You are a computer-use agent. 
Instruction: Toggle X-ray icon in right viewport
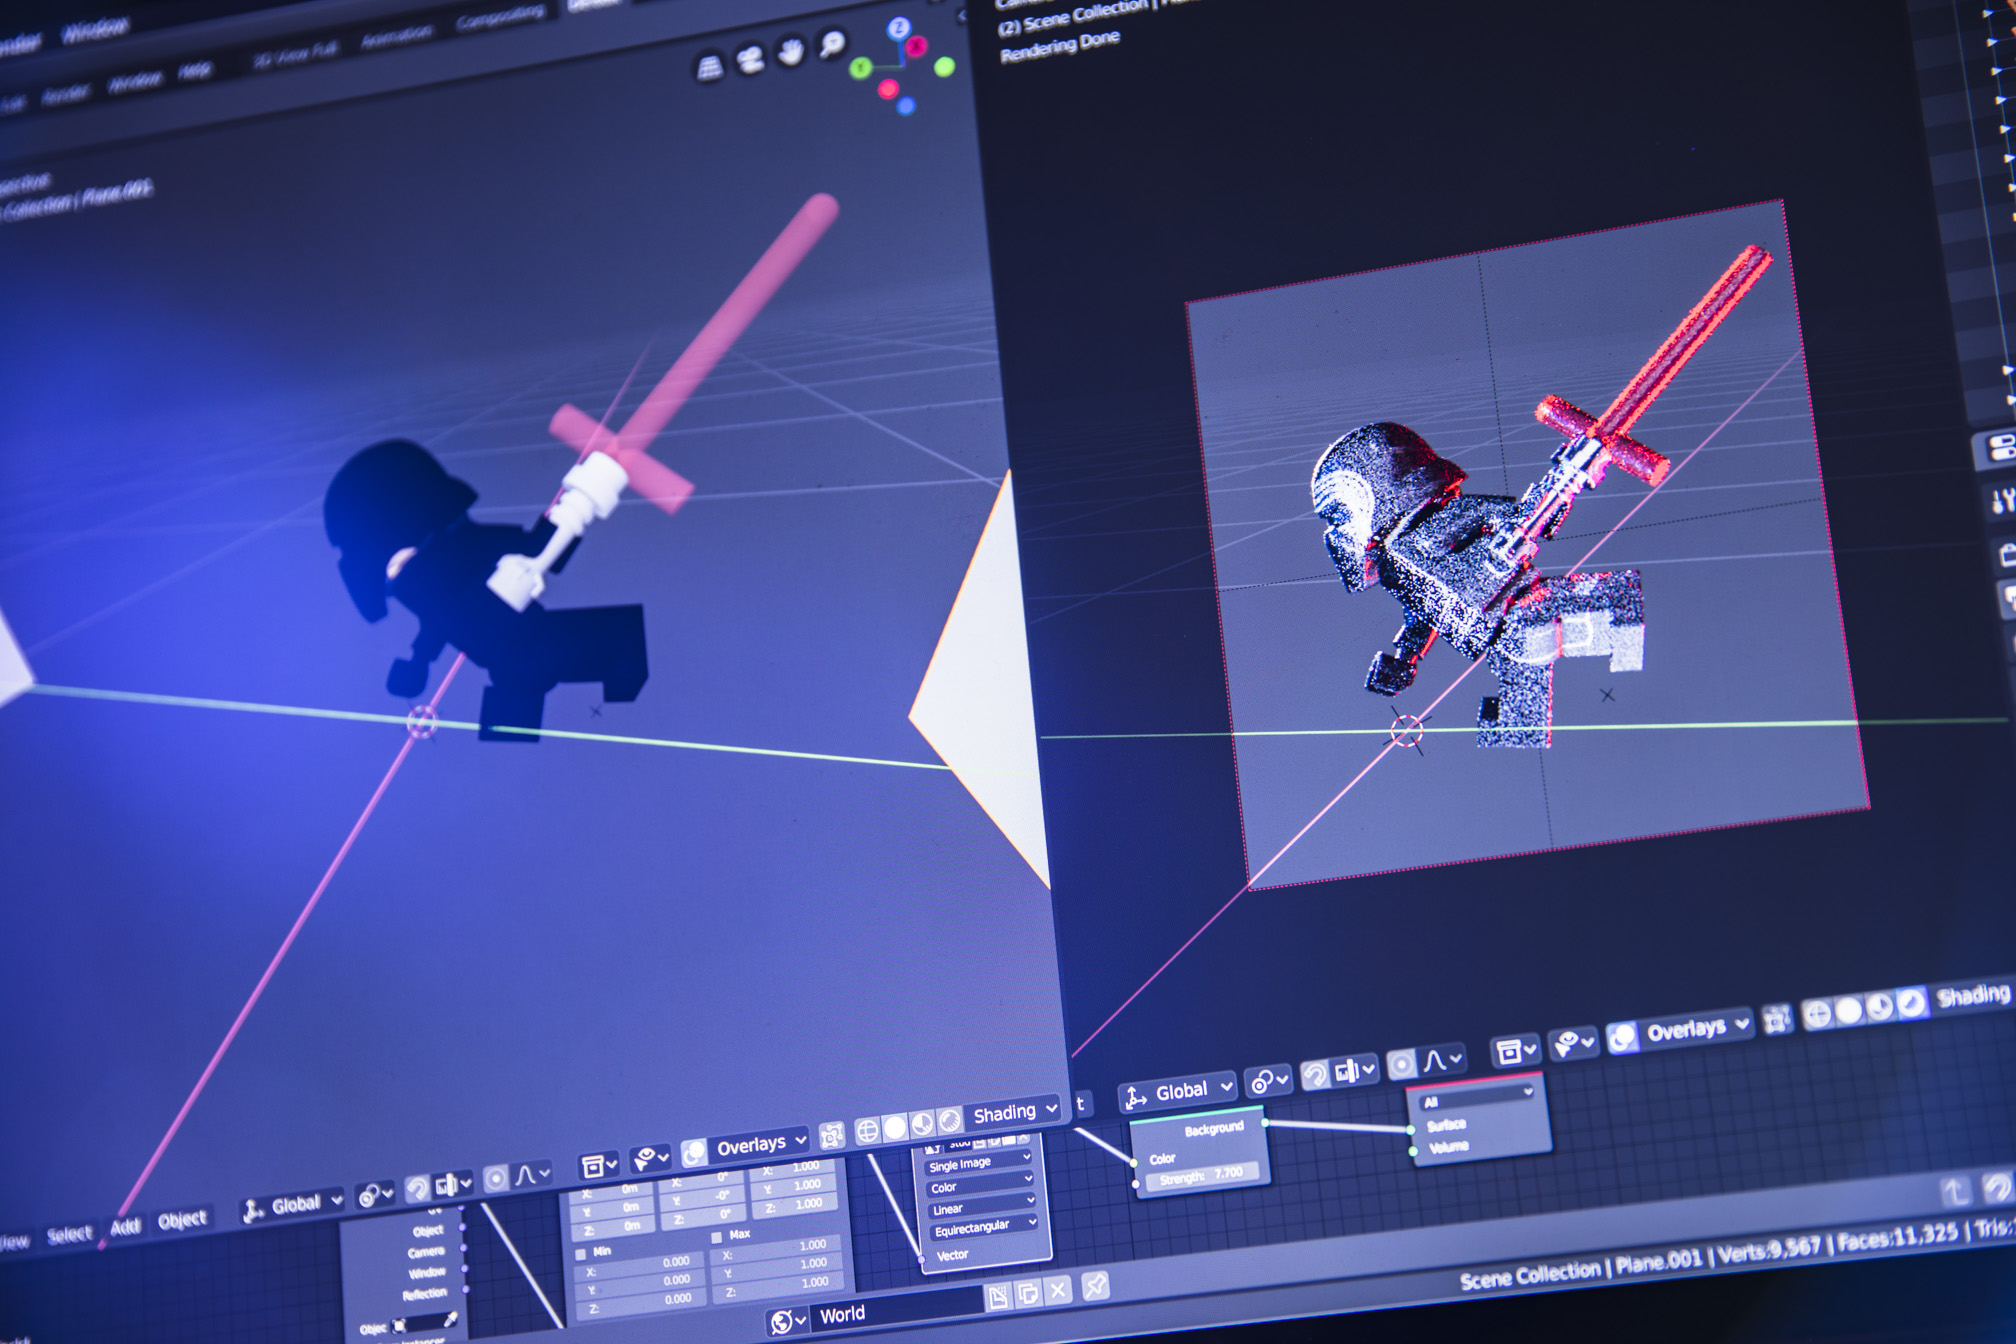[1776, 1019]
